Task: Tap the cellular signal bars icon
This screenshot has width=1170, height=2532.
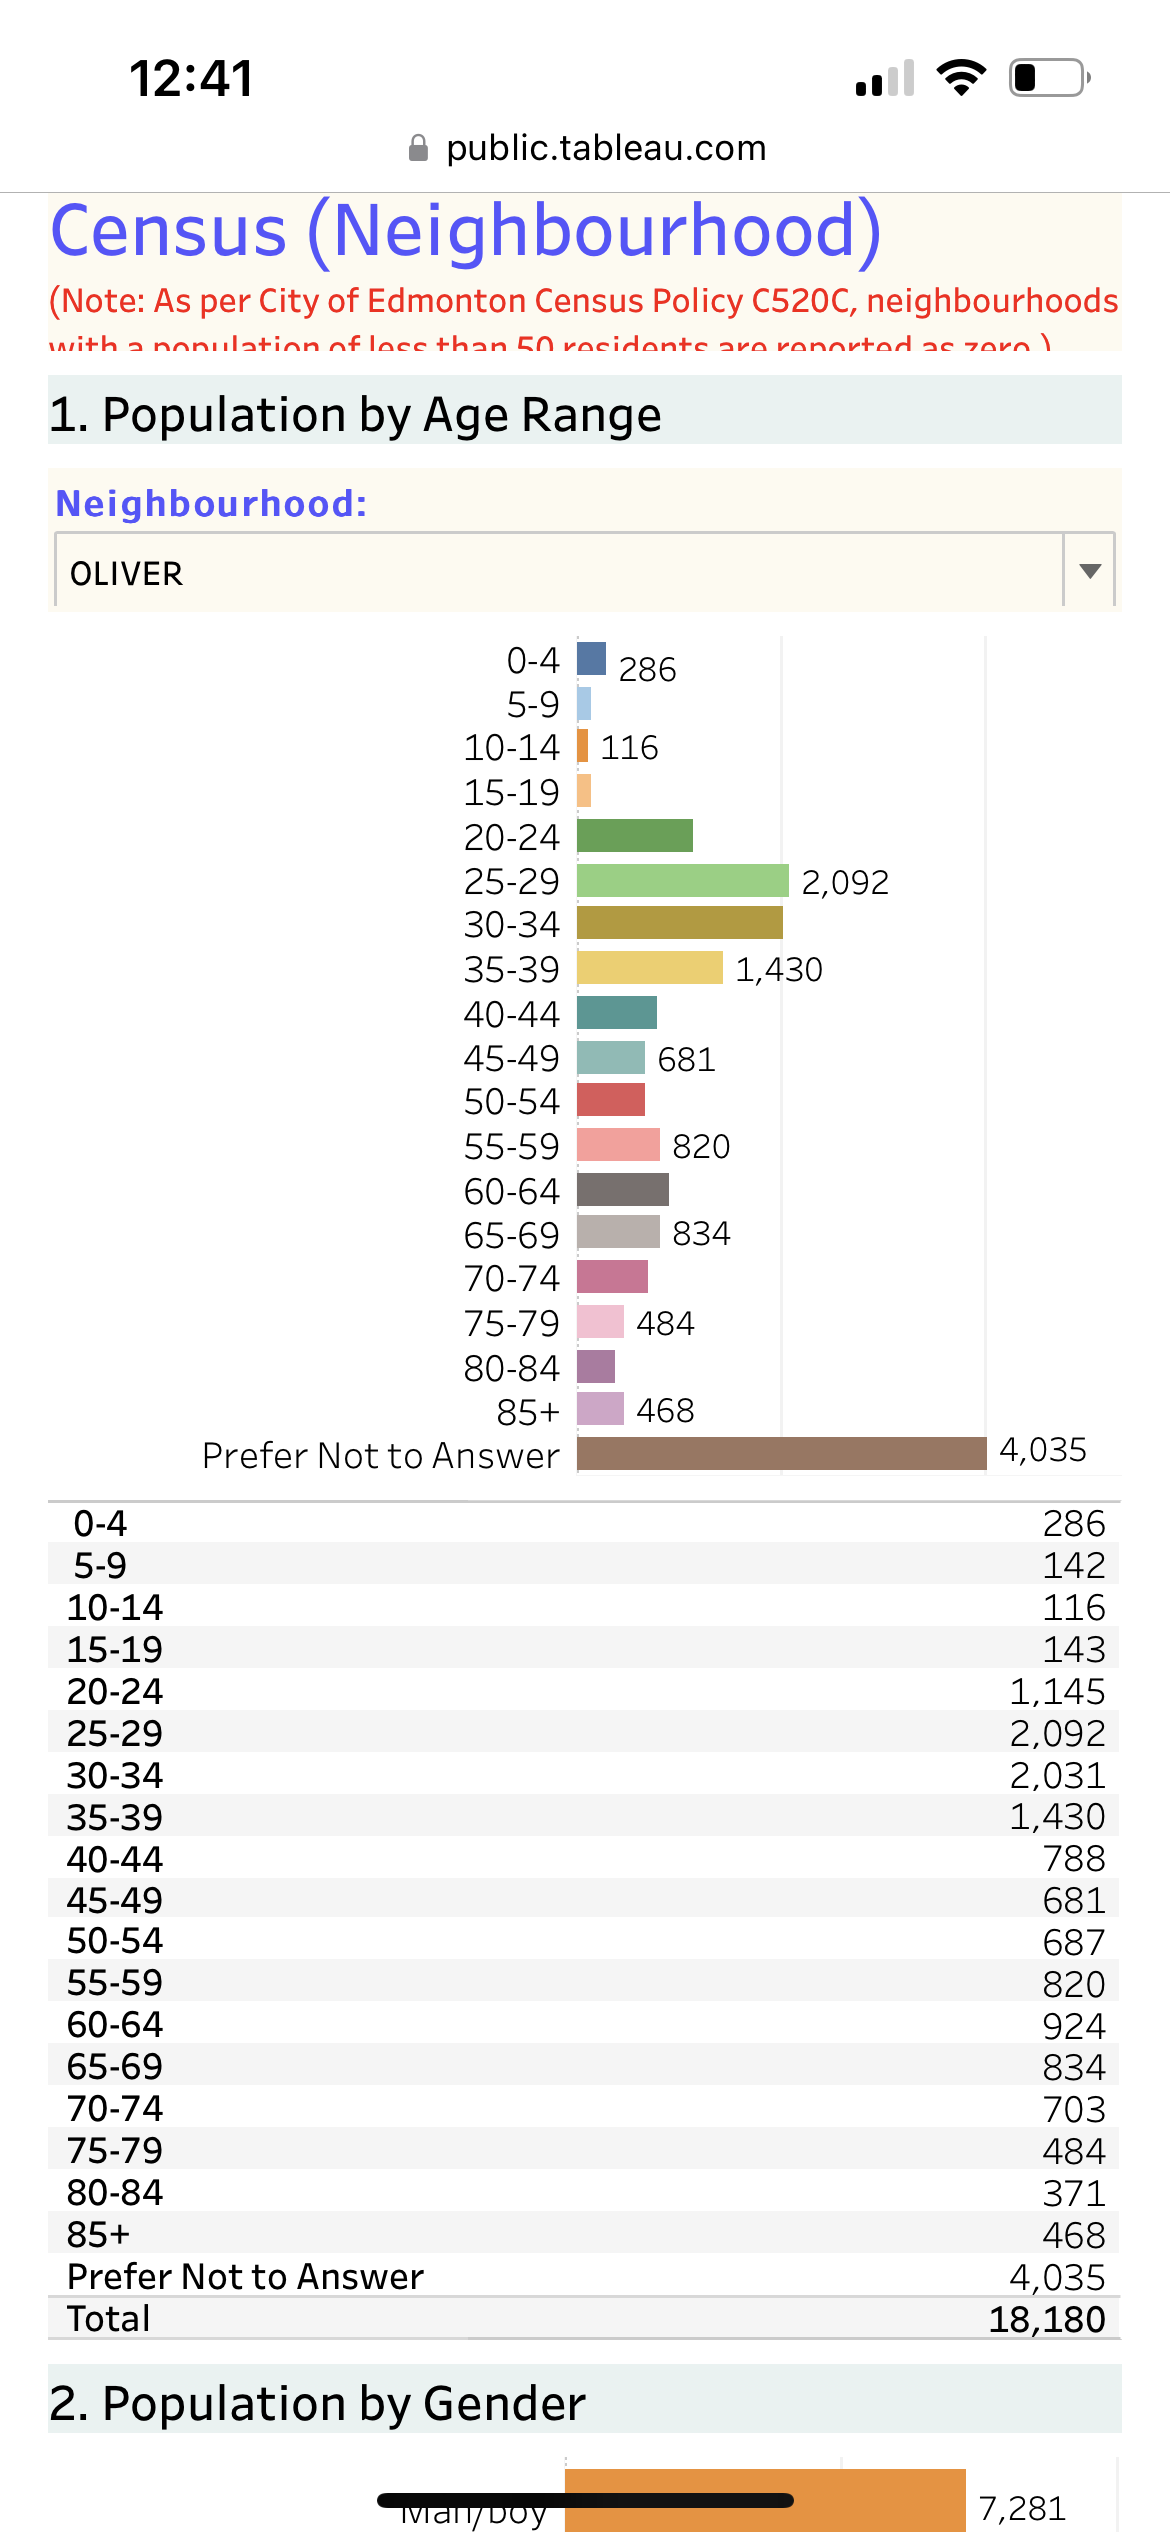Action: click(885, 79)
